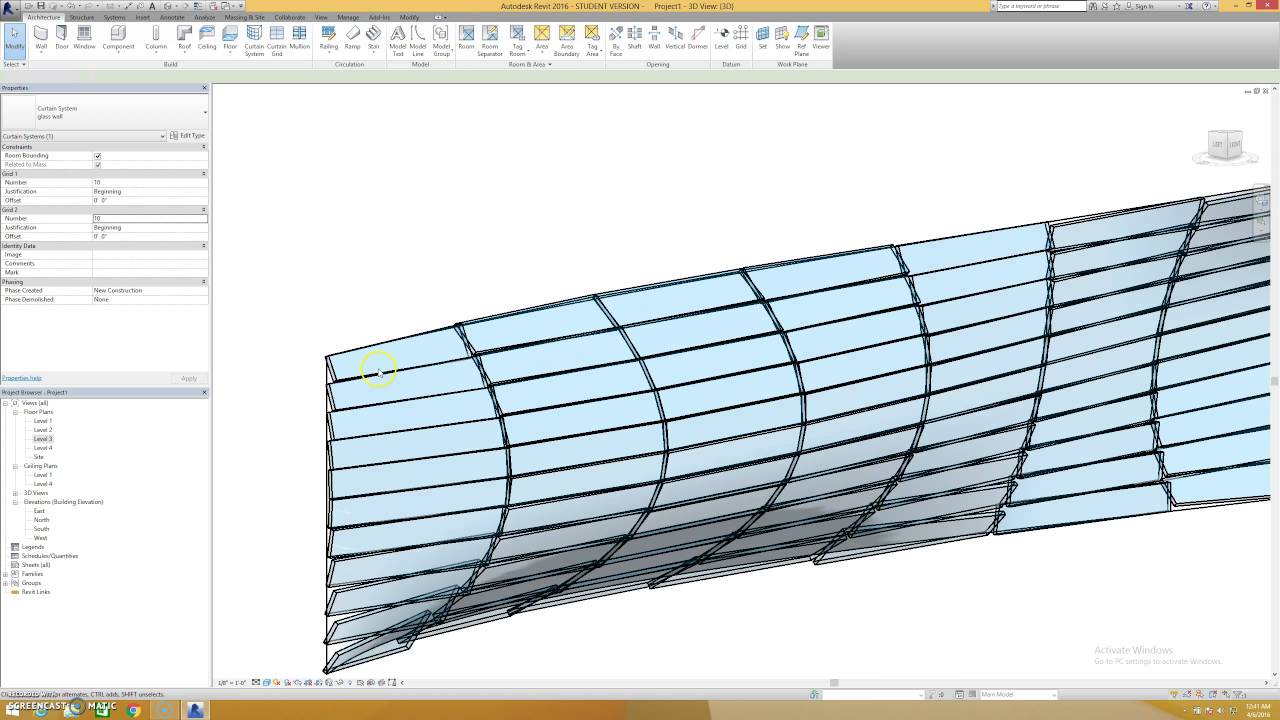Image resolution: width=1280 pixels, height=720 pixels.
Task: Open the Annotate ribbon tab
Action: (172, 17)
